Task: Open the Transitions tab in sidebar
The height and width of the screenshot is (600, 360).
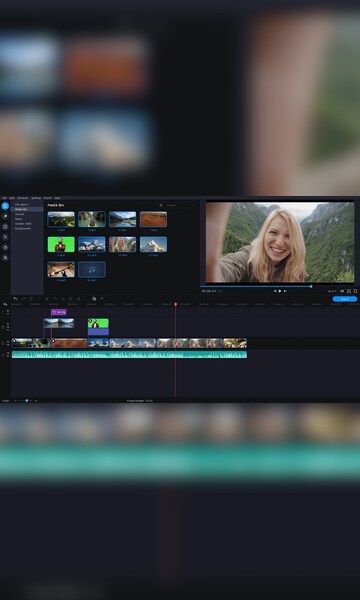Action: 5,227
